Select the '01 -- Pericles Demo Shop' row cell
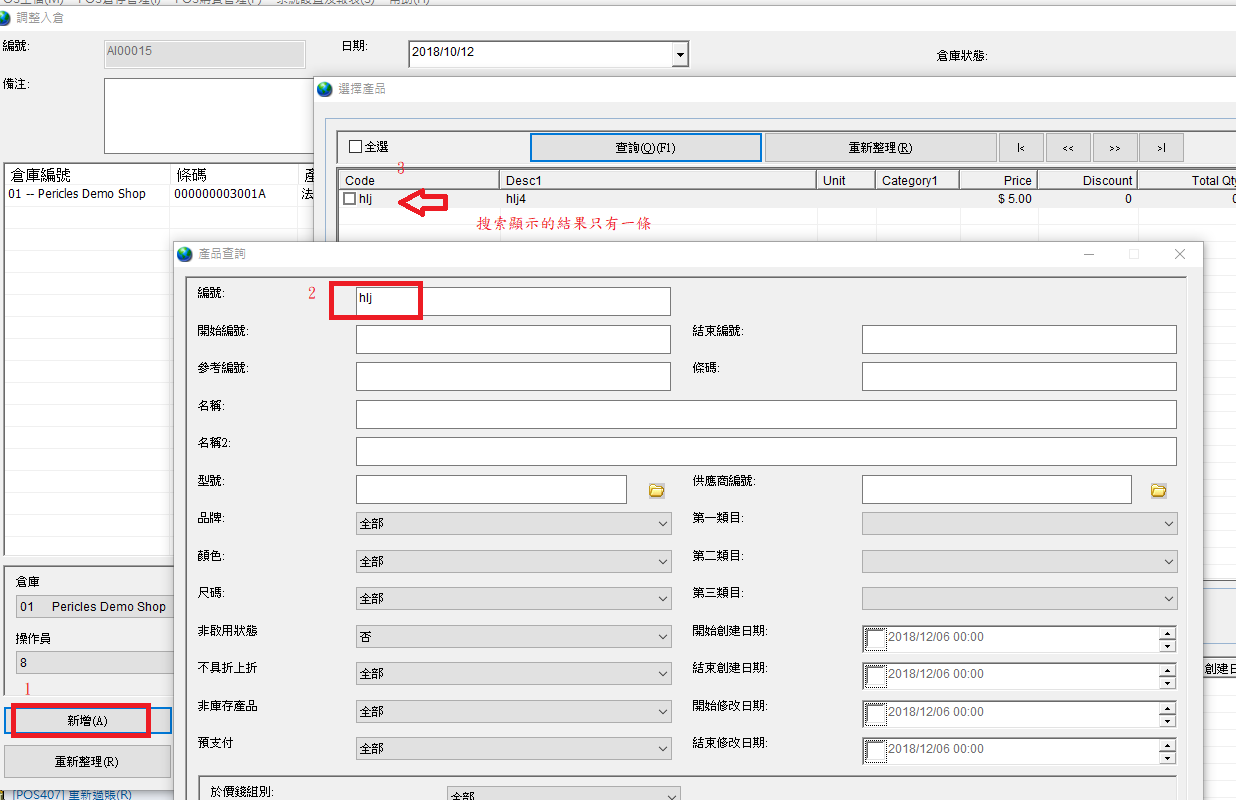Image resolution: width=1236 pixels, height=800 pixels. tap(88, 194)
